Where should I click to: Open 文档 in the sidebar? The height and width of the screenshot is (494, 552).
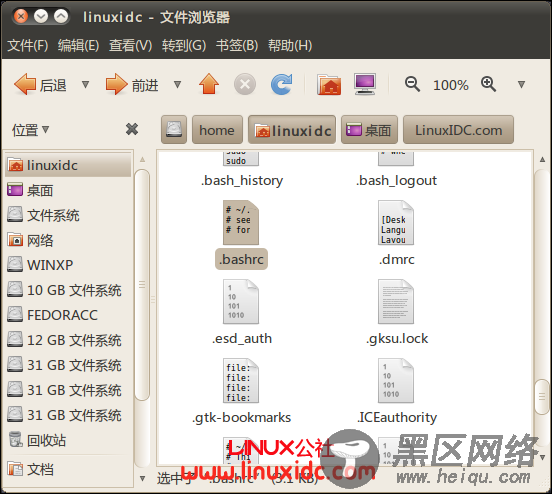pyautogui.click(x=68, y=469)
